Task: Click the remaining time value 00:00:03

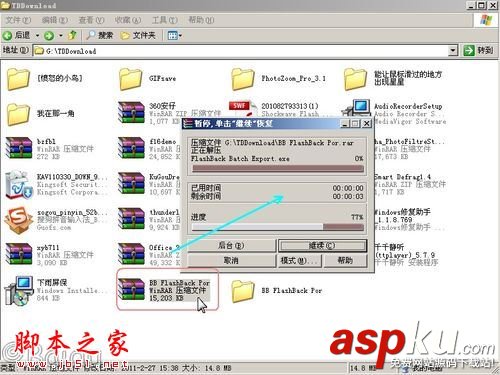Action: [348, 197]
